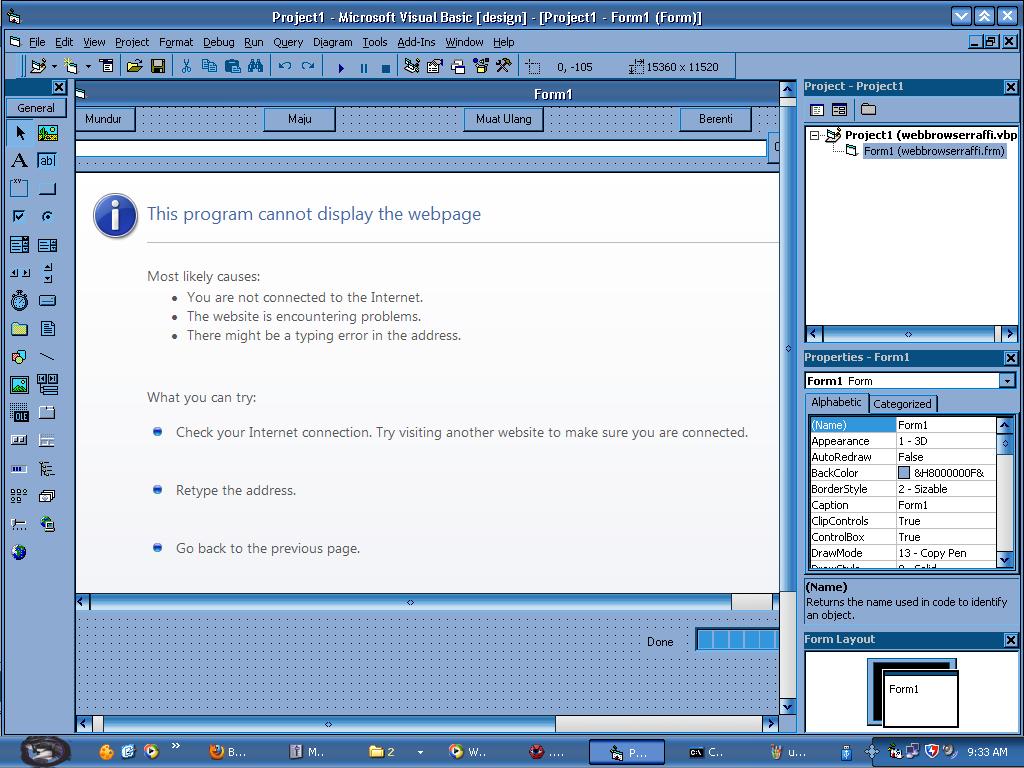Click Open Project toolbar icon
This screenshot has height=768, width=1024.
[135, 66]
